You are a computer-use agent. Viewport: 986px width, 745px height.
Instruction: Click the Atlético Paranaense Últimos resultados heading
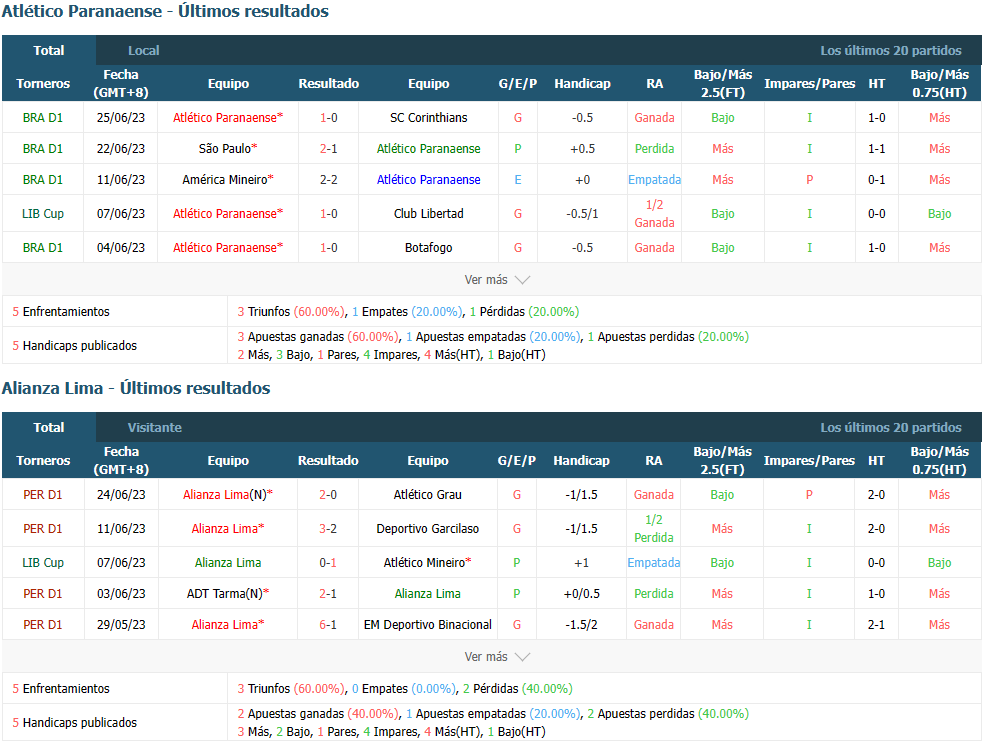click(165, 11)
